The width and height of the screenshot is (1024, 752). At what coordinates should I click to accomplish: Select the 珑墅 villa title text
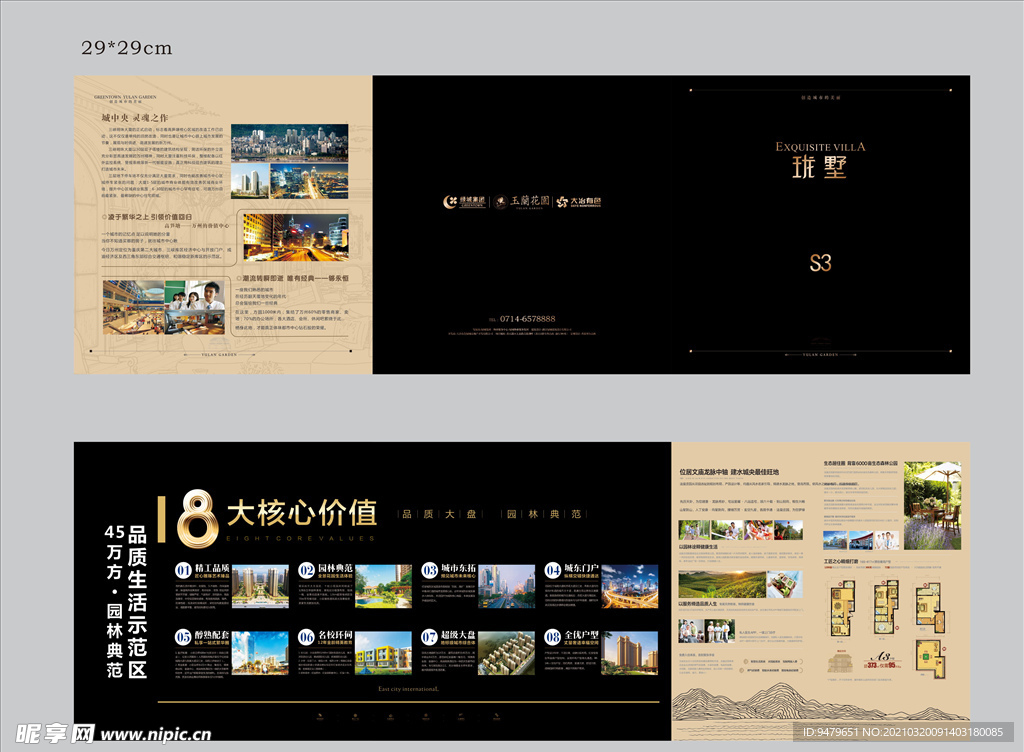[820, 169]
